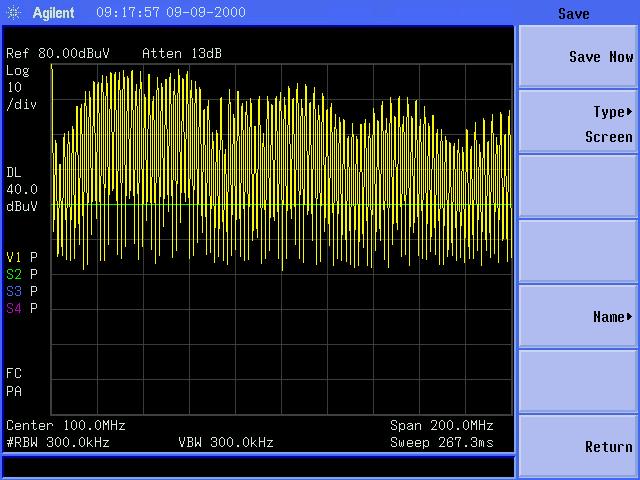Screen dimensions: 640x480
Task: Click the #RBW 300.0kHz readout
Action: coord(58,442)
